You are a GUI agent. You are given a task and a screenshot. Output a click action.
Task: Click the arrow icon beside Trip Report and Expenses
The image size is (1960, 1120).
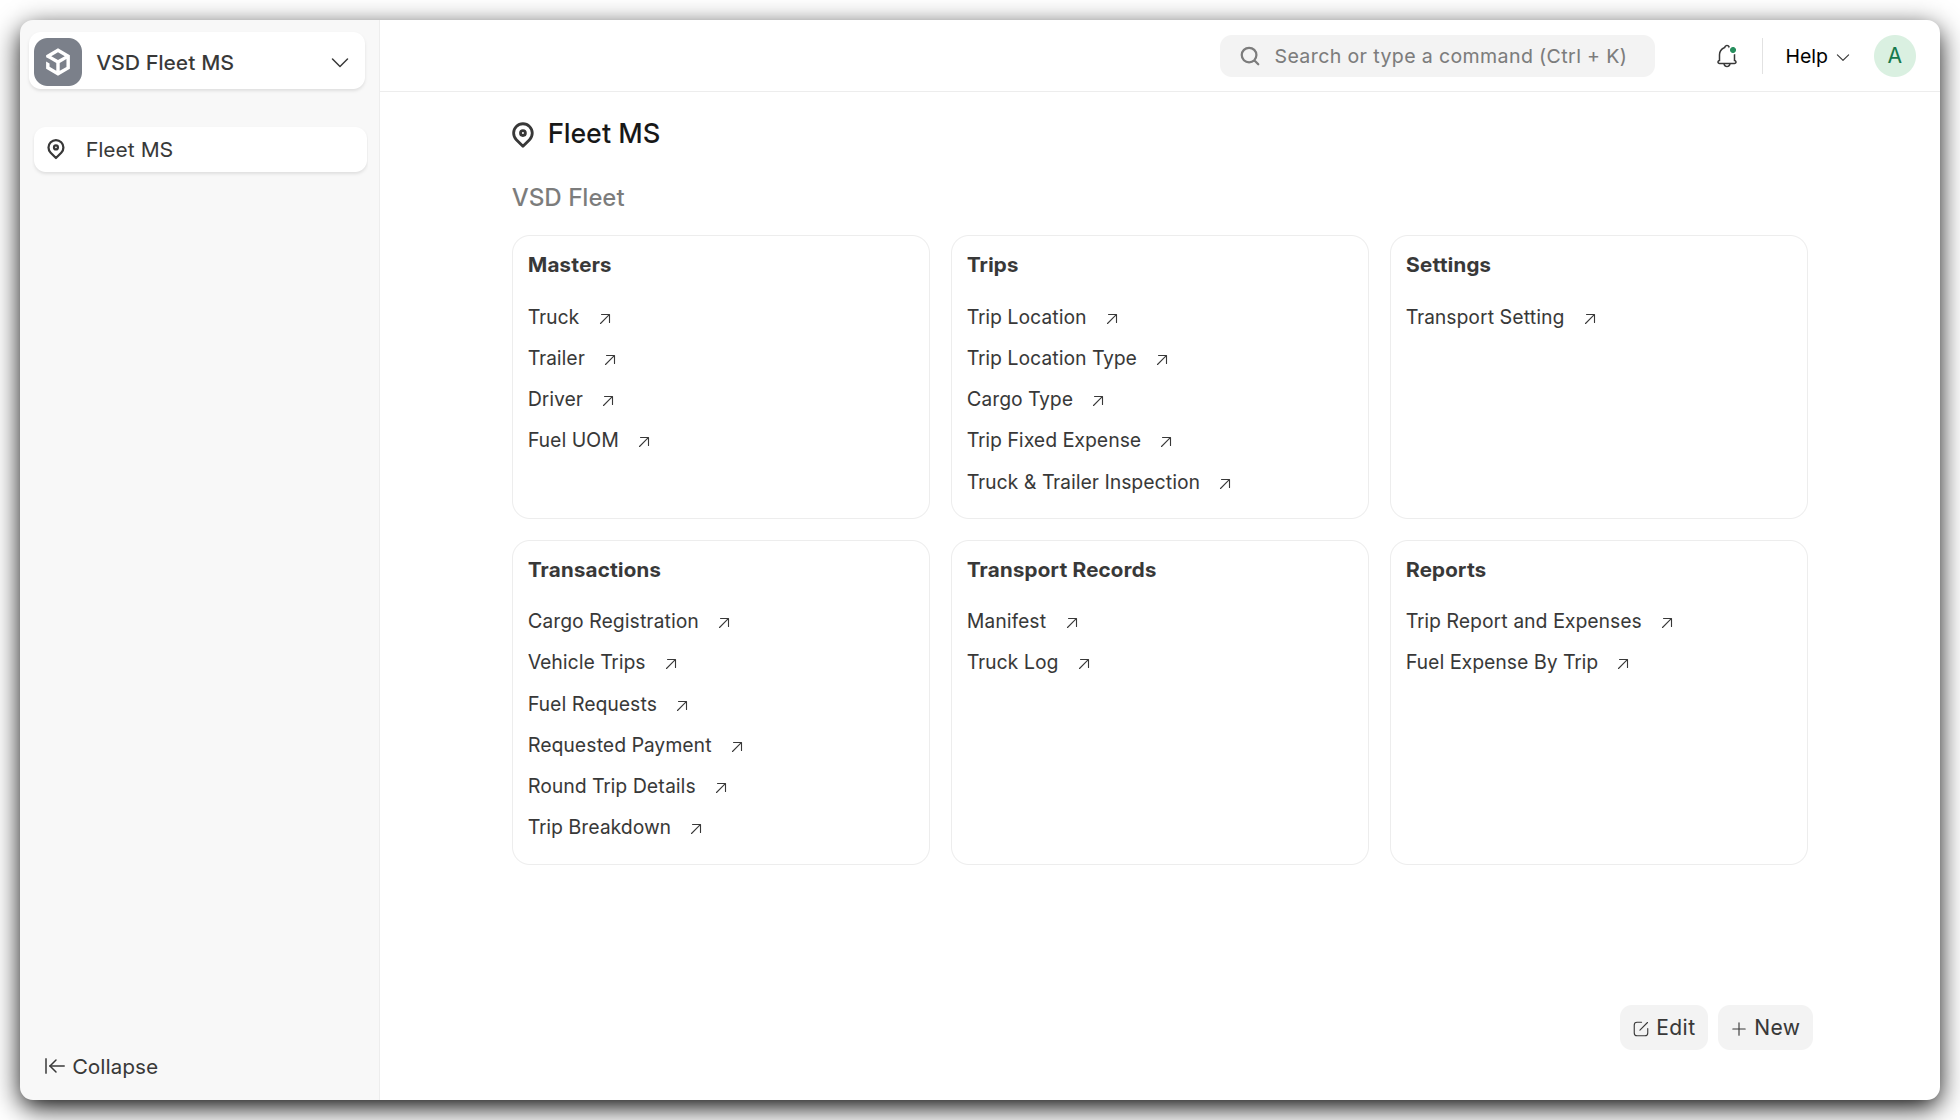point(1667,623)
